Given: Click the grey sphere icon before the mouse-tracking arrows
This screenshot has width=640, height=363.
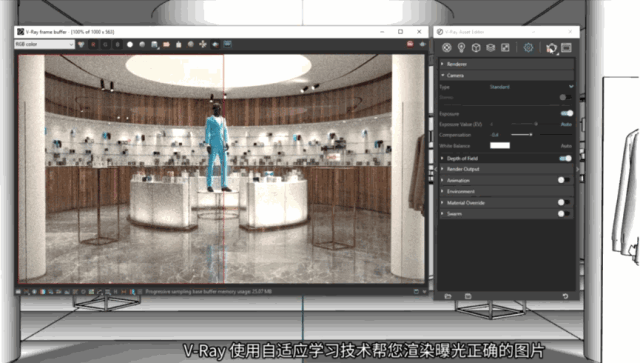Looking at the screenshot, I should (191, 44).
